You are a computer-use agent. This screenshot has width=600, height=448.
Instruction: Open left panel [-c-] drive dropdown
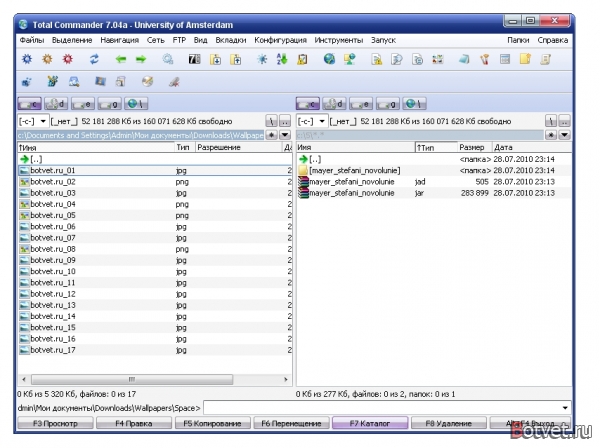pos(33,121)
